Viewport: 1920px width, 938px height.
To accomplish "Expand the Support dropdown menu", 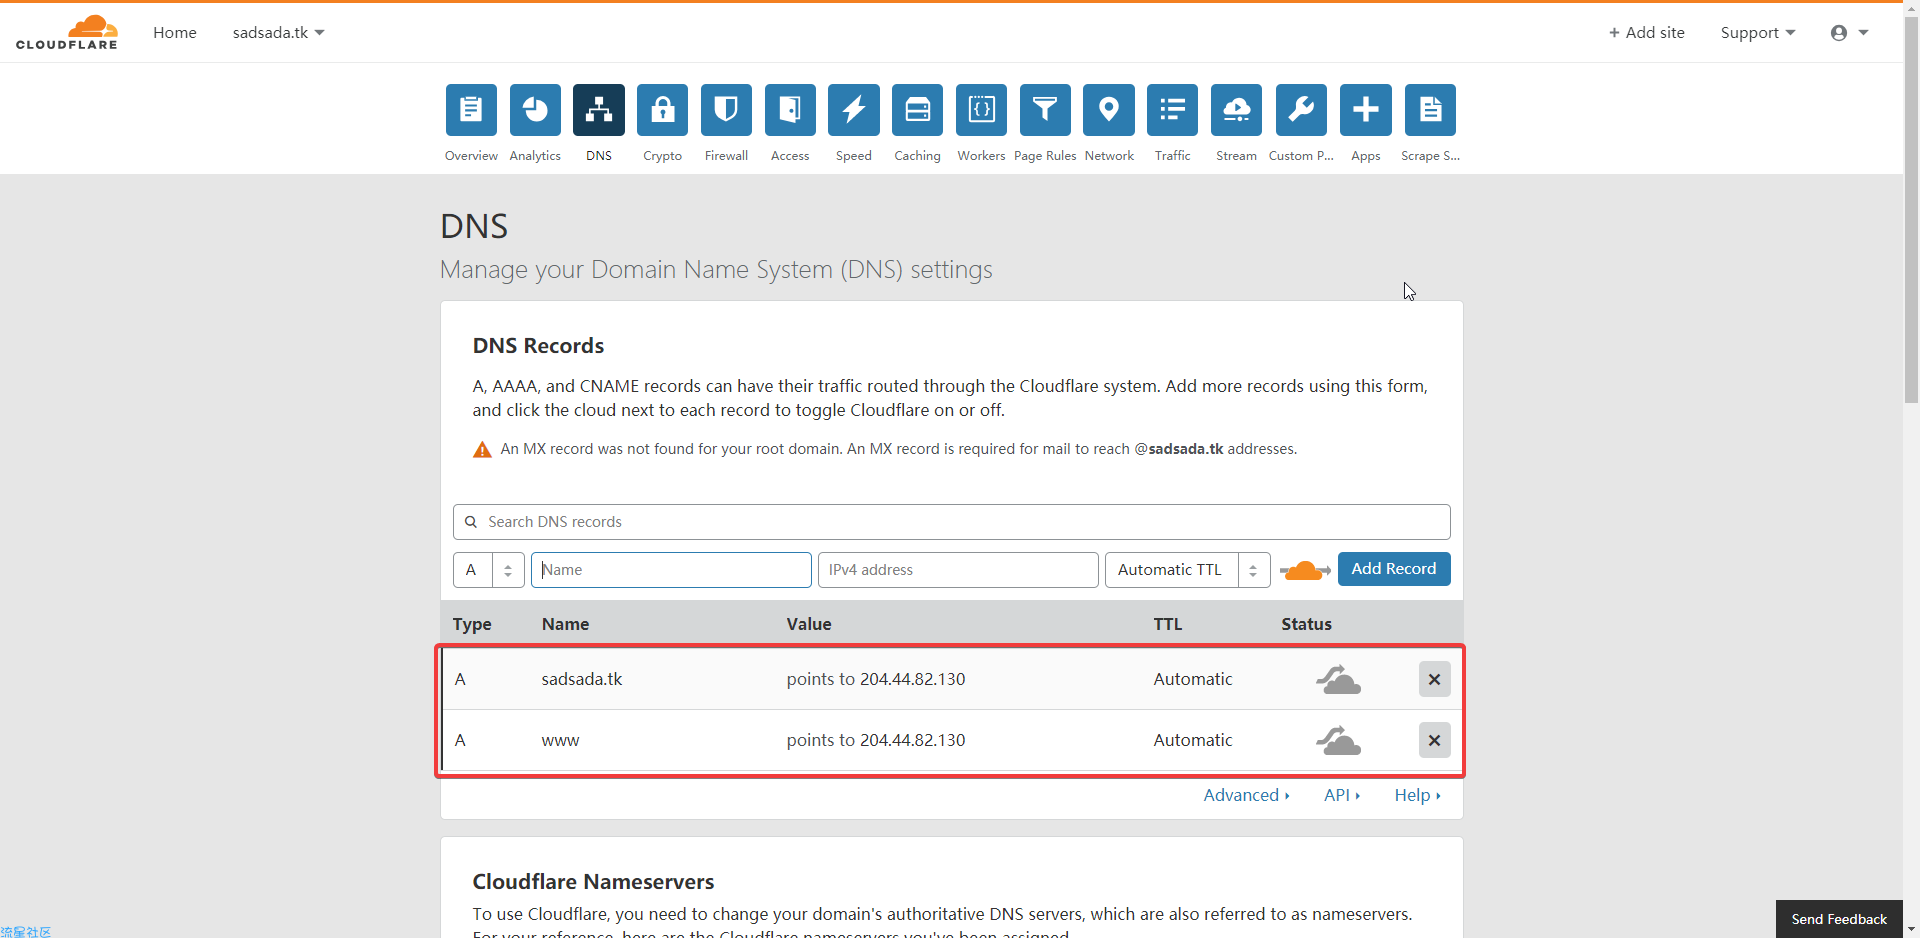I will tap(1758, 33).
